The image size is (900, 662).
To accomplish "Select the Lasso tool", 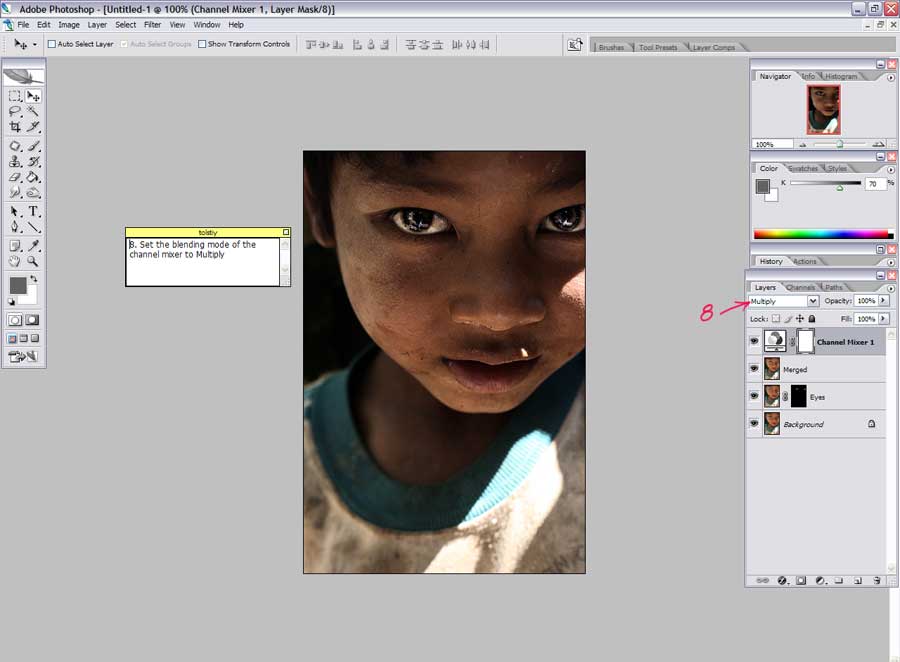I will click(x=15, y=112).
